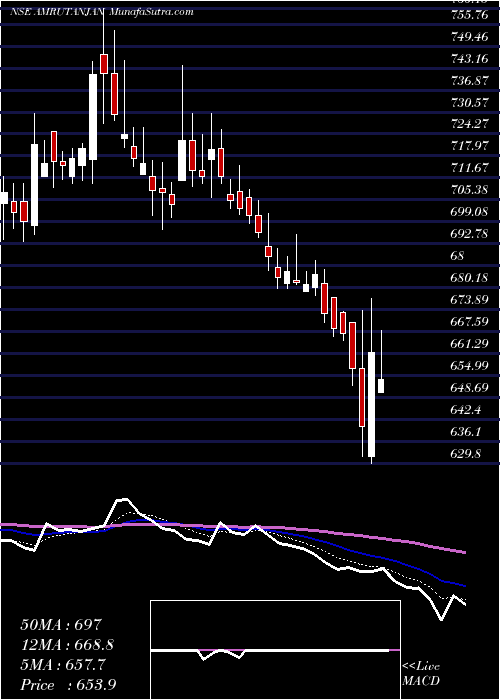The width and height of the screenshot is (500, 700).
Task: Click the tall white candle rising to 743.16
Action: (x=93, y=117)
